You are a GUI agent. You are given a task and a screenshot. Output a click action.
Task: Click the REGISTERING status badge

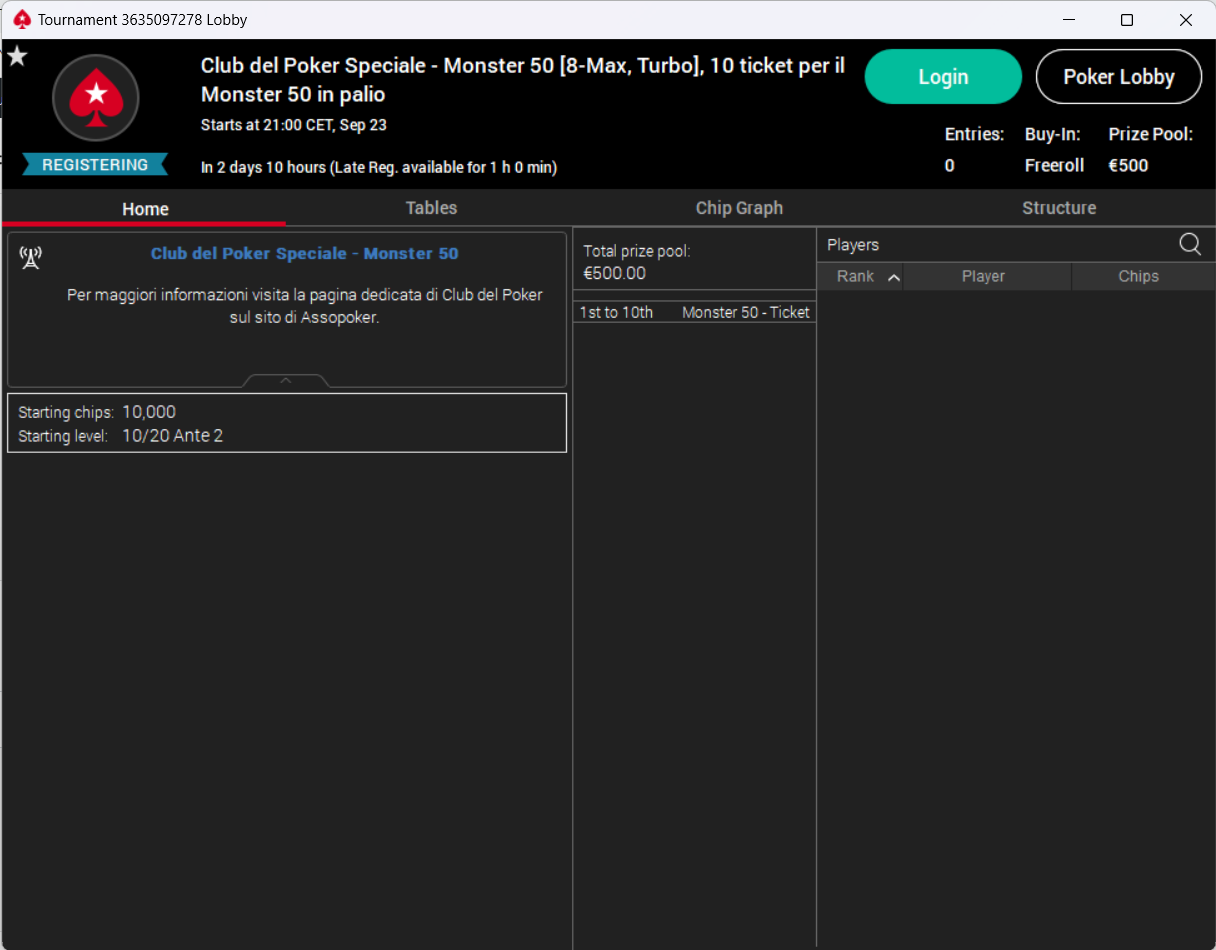click(x=95, y=165)
